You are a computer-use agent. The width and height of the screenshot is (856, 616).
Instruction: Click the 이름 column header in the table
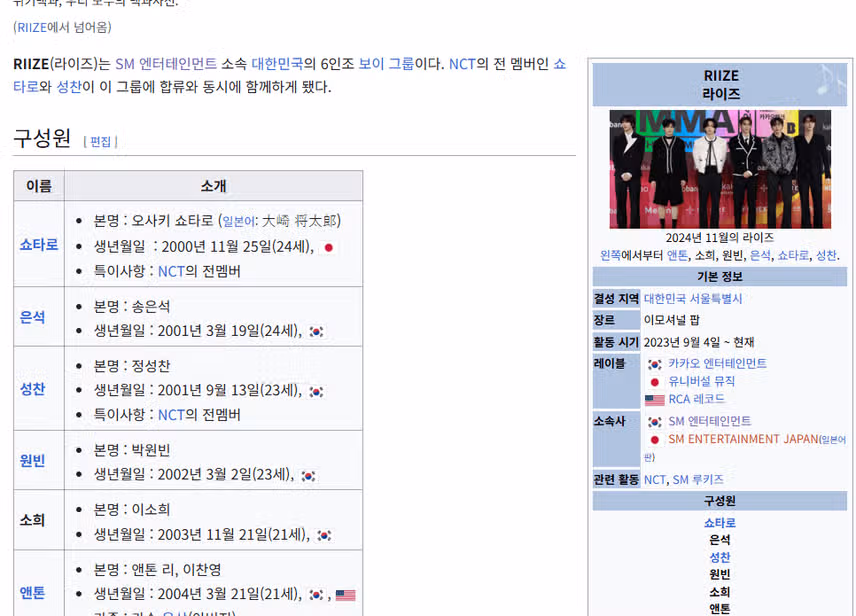click(39, 186)
